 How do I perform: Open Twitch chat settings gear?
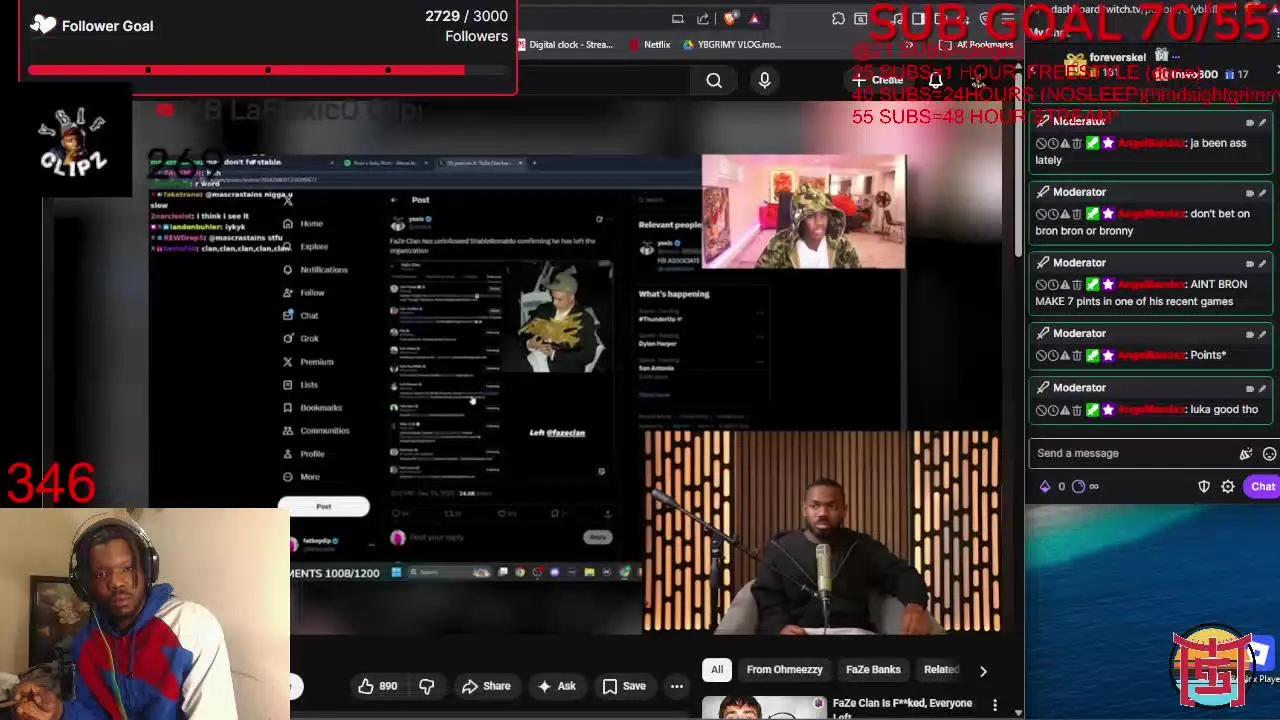[1228, 487]
